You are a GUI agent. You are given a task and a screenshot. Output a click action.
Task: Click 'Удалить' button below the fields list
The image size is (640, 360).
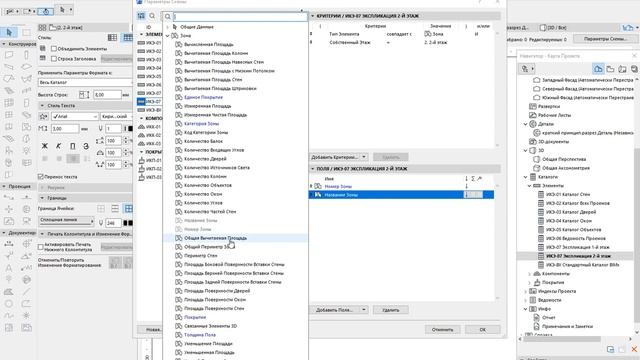(391, 310)
